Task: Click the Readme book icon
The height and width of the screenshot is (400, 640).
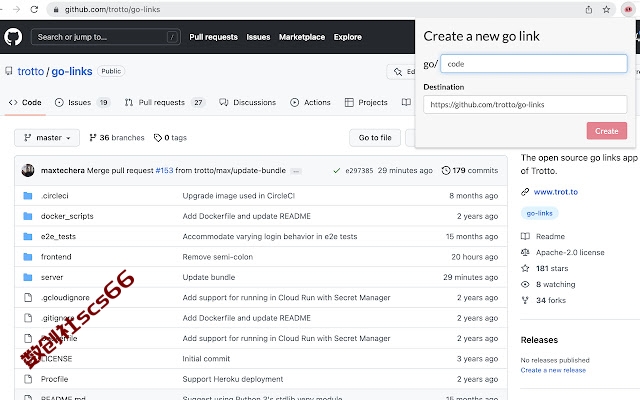Action: pyautogui.click(x=525, y=236)
